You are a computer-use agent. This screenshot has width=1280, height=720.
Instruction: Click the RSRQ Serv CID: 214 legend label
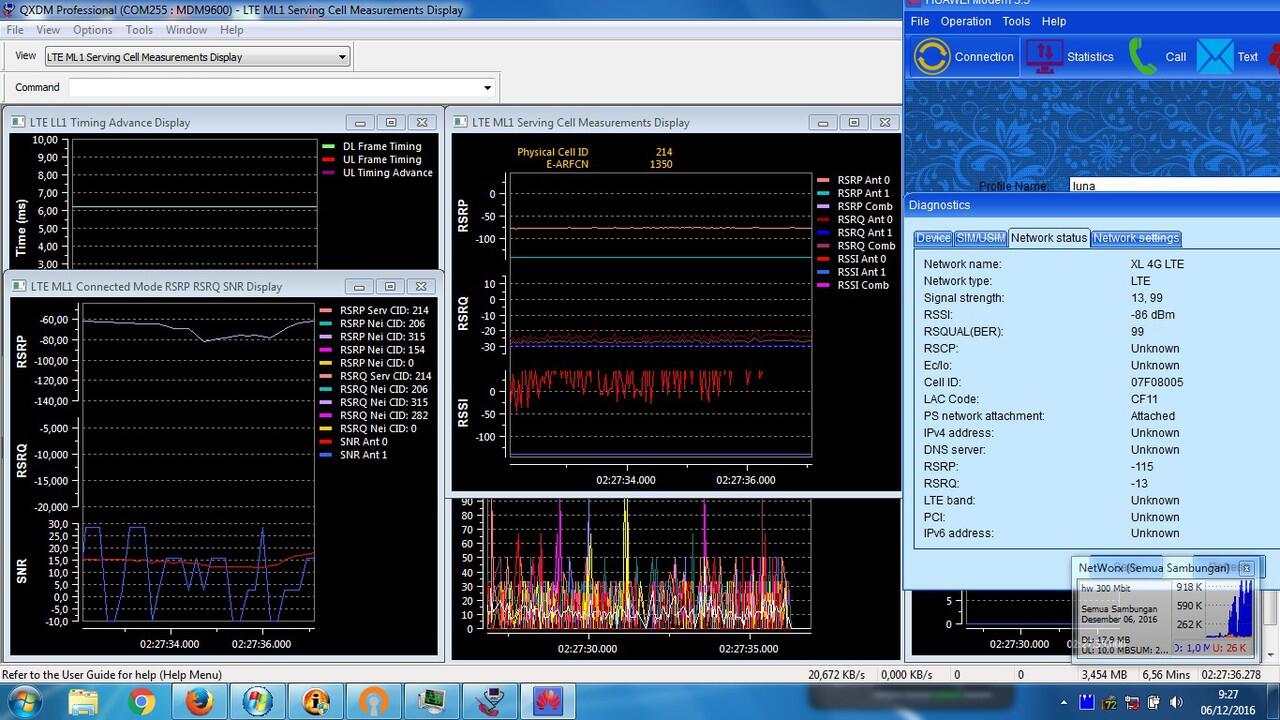(x=385, y=376)
